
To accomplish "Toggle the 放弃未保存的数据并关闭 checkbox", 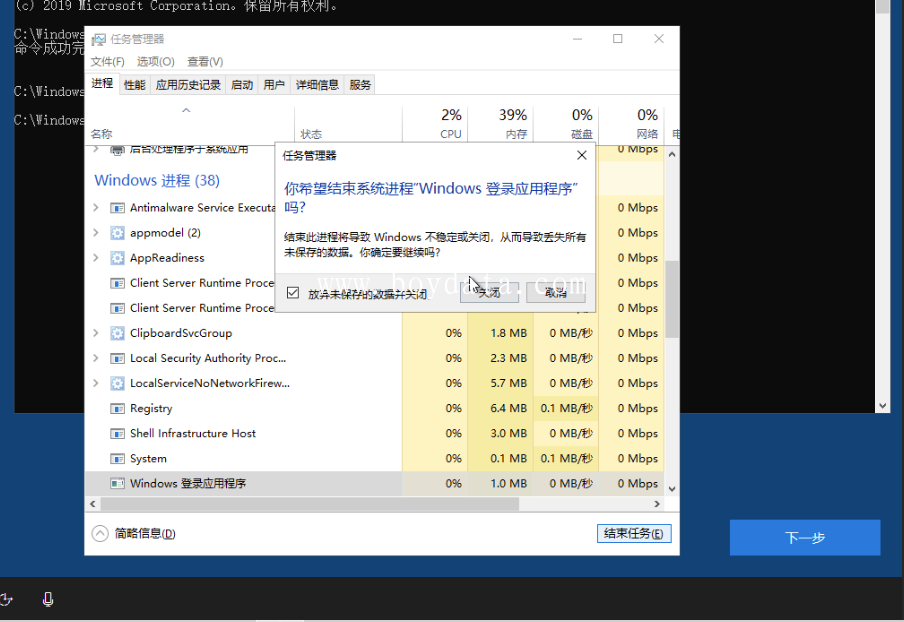I will click(293, 293).
